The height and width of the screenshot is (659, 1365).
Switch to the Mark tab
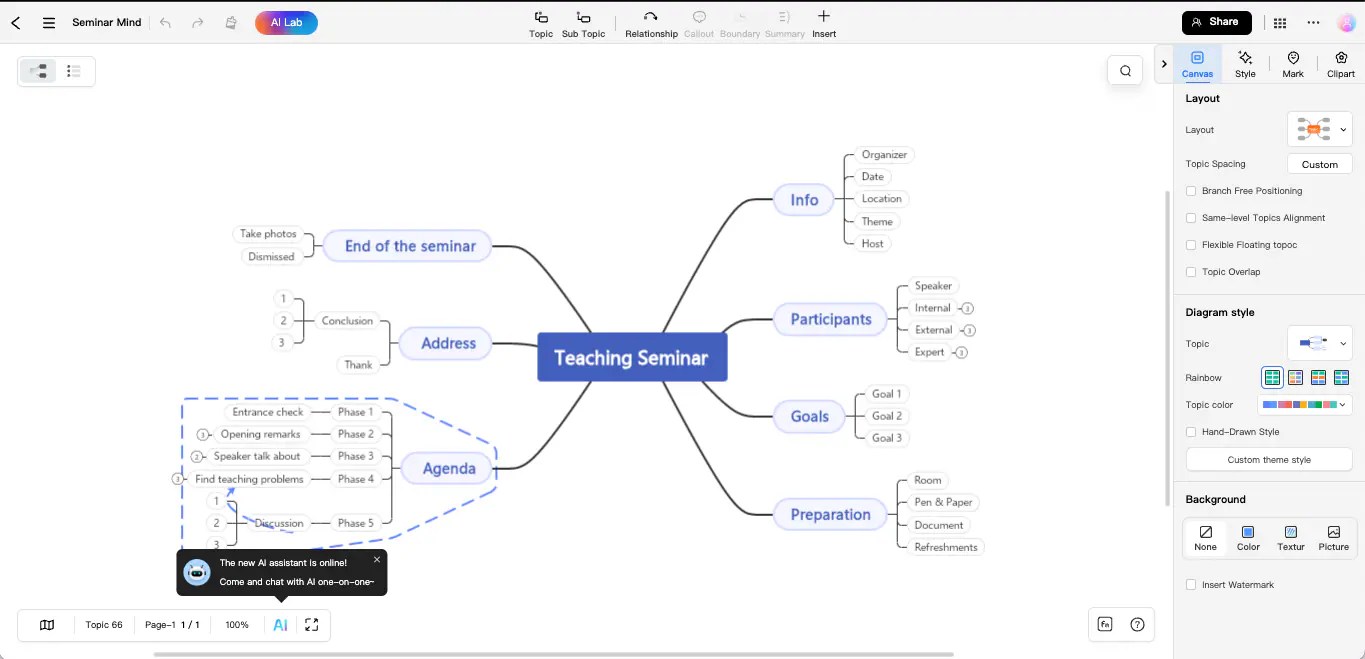point(1293,64)
